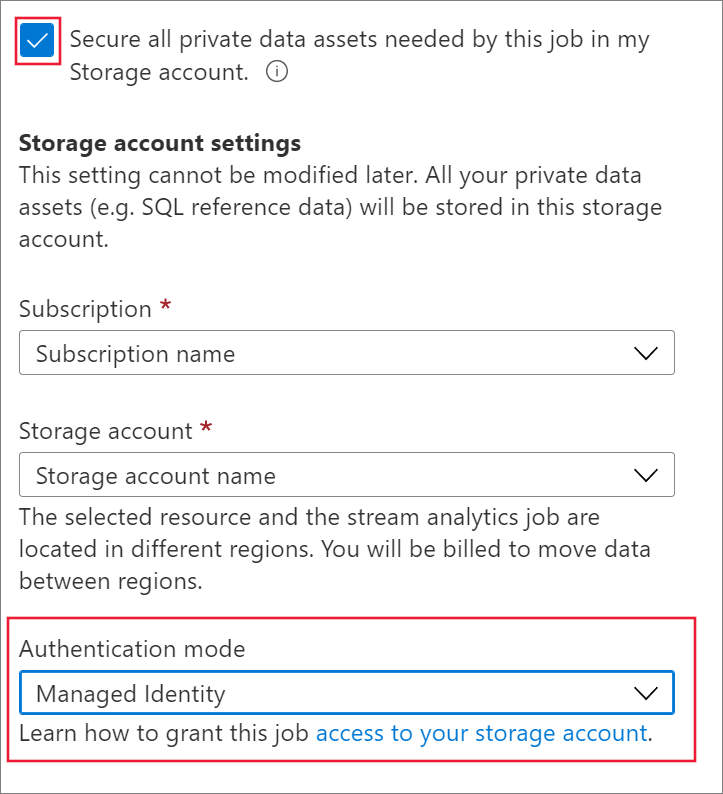Click the 'Managed Identity' selected value text
The width and height of the screenshot is (723, 794).
click(x=131, y=693)
